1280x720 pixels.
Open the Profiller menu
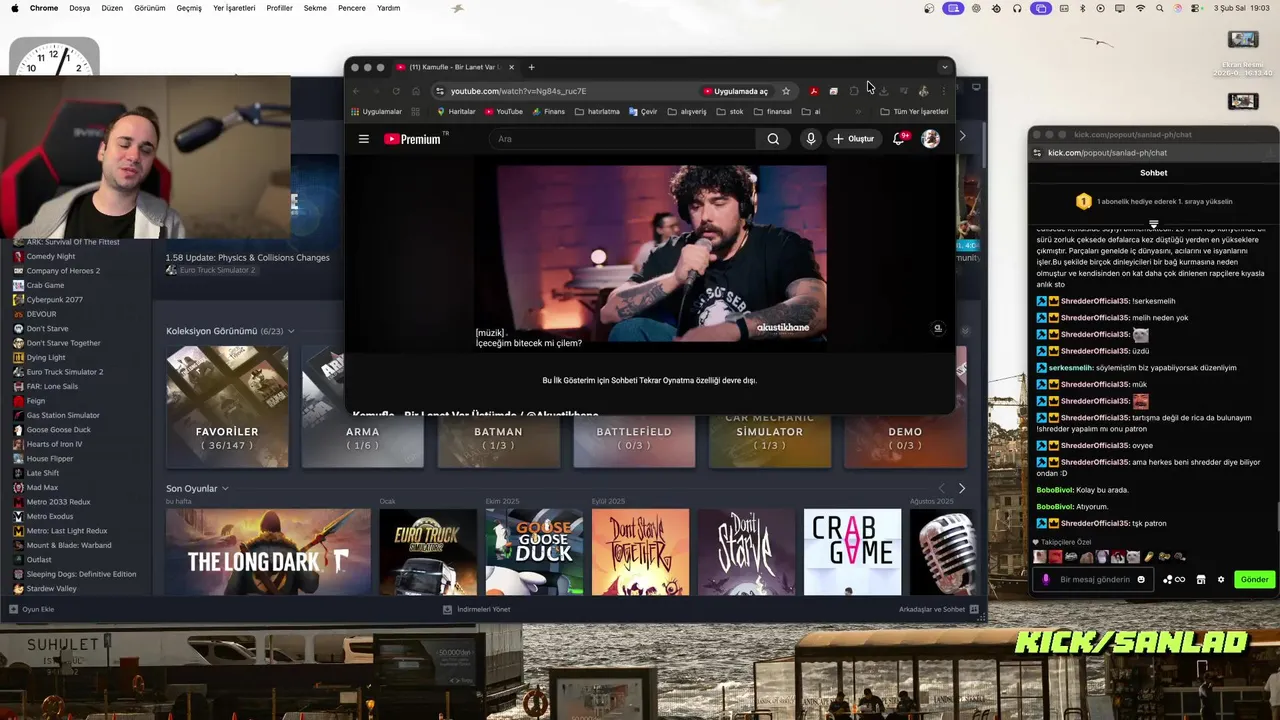click(x=280, y=8)
